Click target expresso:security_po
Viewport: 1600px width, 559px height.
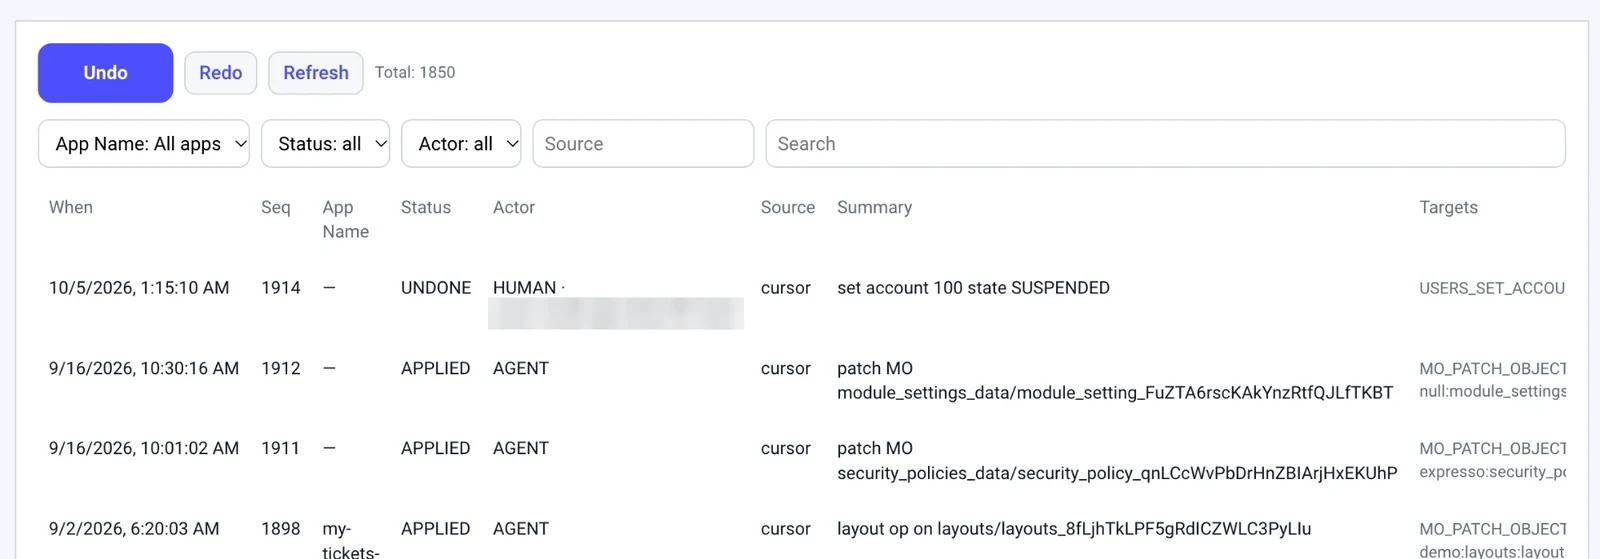click(1493, 472)
